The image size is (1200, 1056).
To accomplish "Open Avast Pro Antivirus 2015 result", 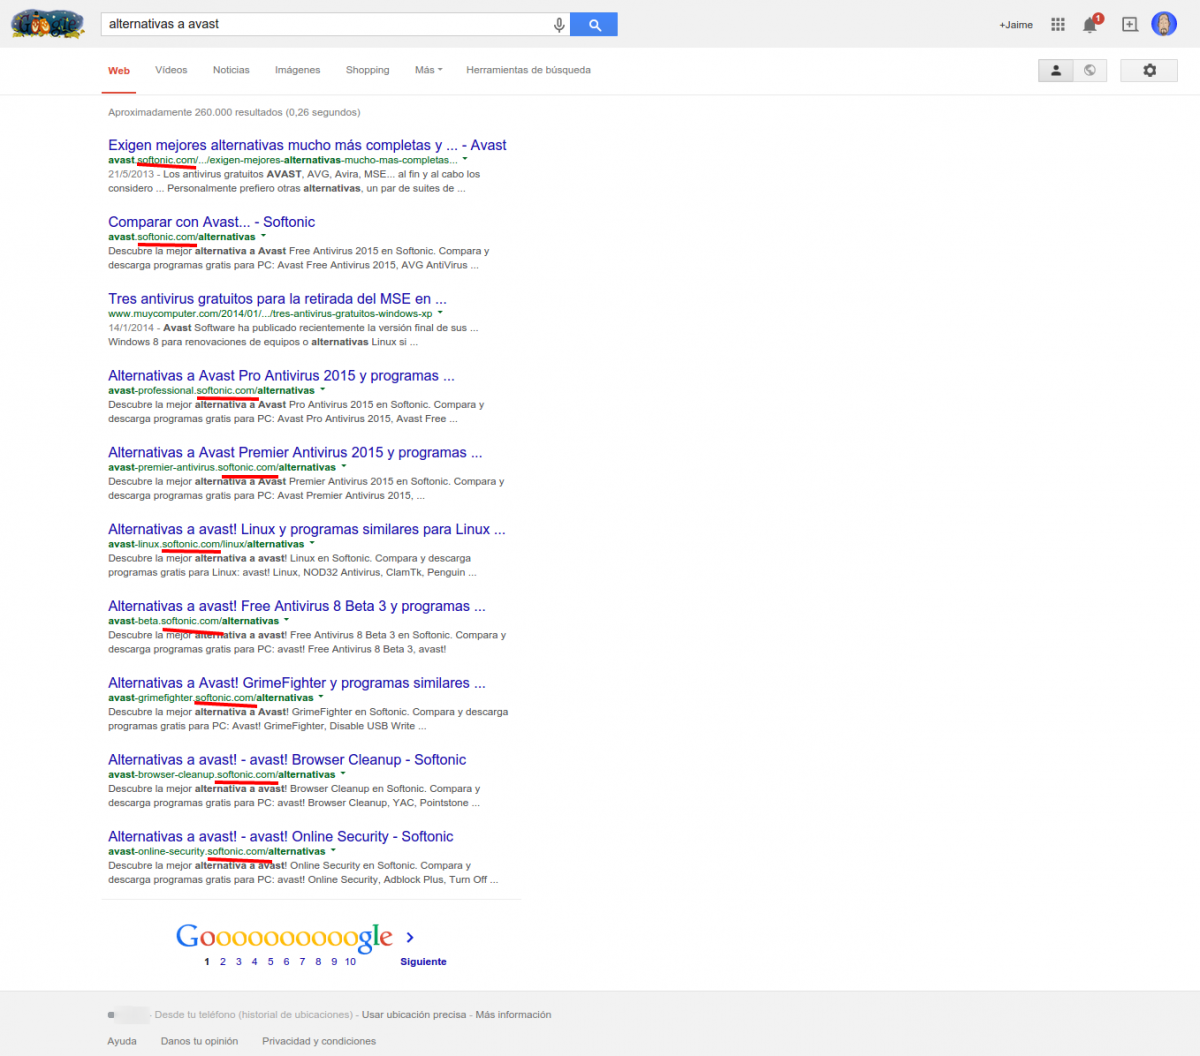I will tap(281, 376).
